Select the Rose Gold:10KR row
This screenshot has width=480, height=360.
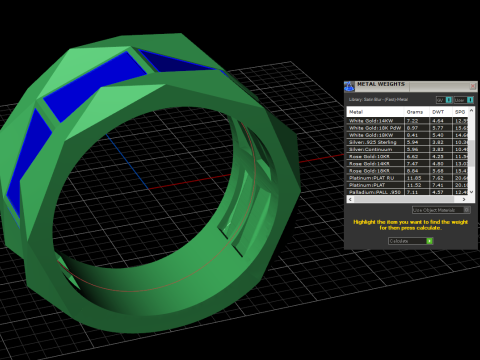(407, 156)
